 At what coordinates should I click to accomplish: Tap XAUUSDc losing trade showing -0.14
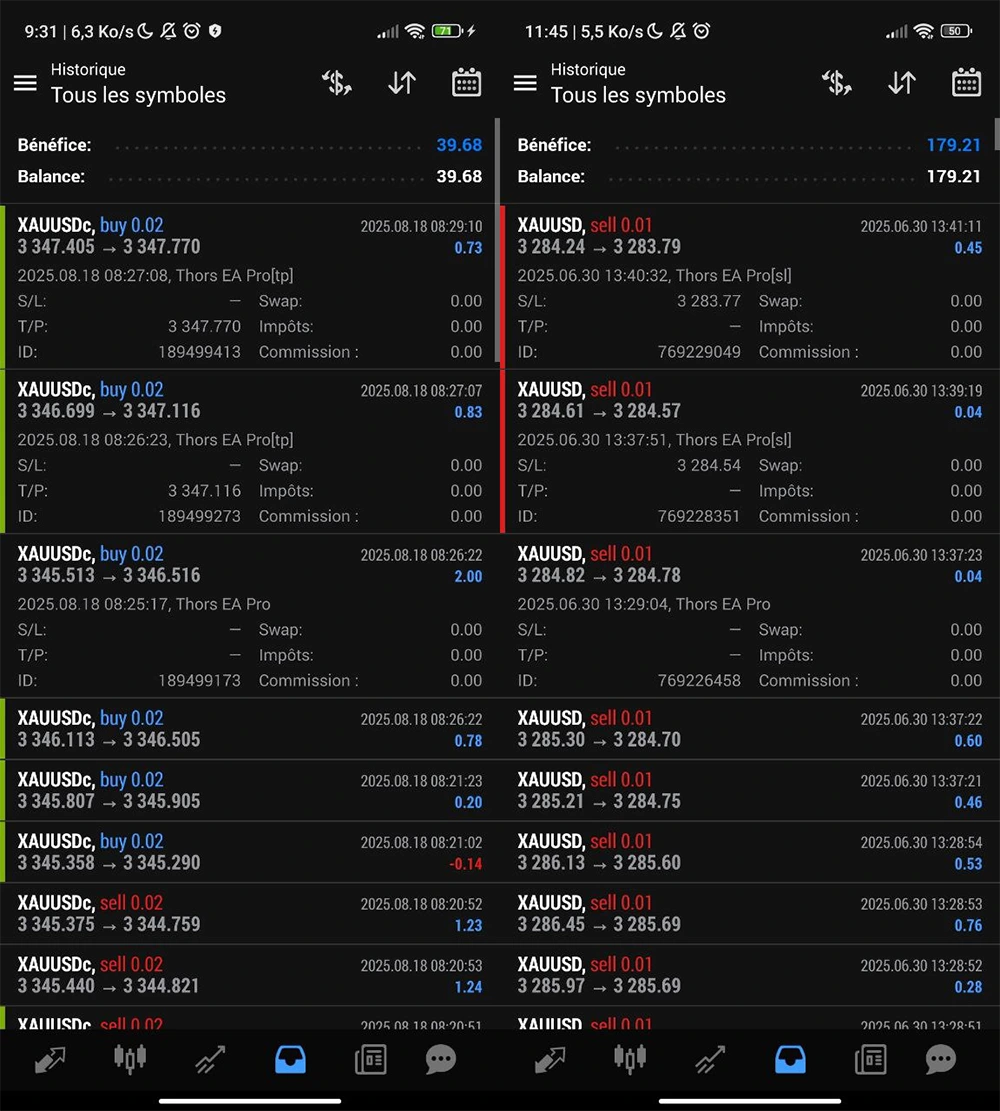(x=250, y=852)
